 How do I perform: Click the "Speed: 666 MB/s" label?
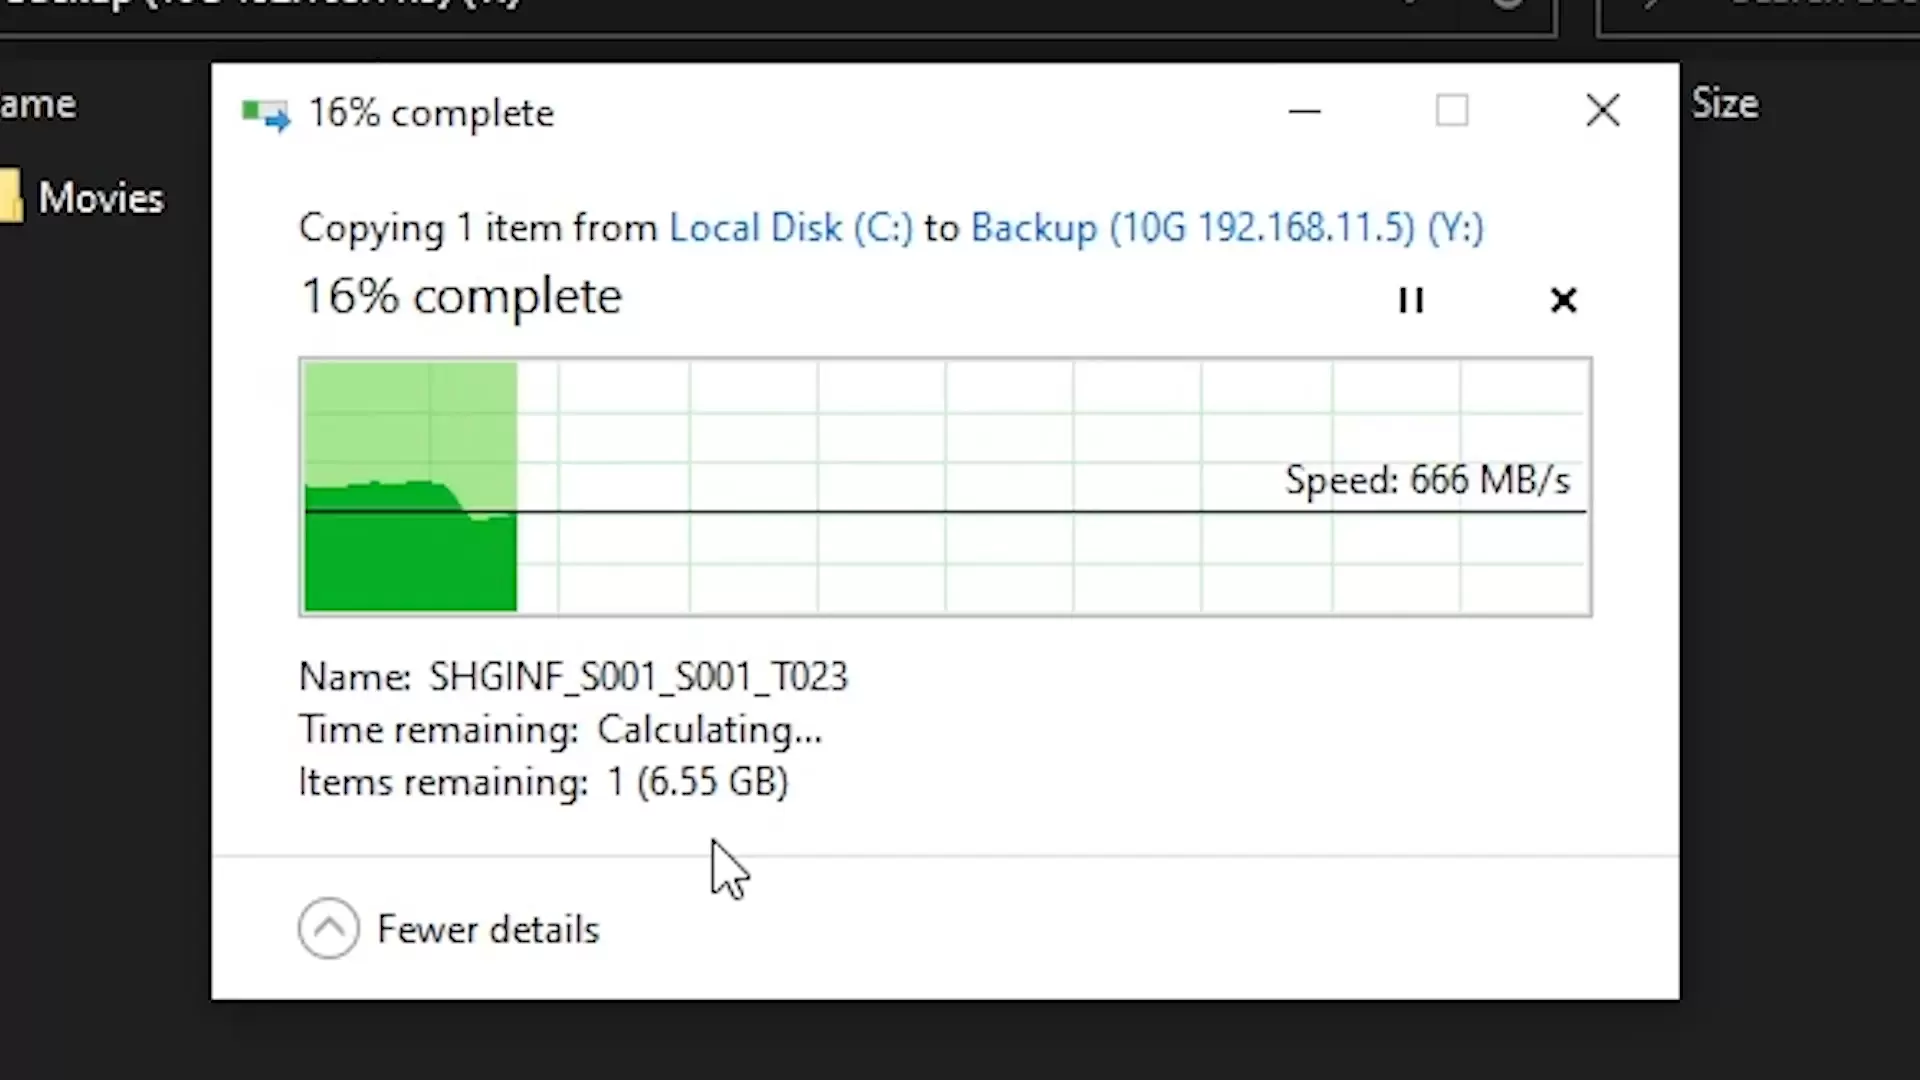click(1427, 480)
